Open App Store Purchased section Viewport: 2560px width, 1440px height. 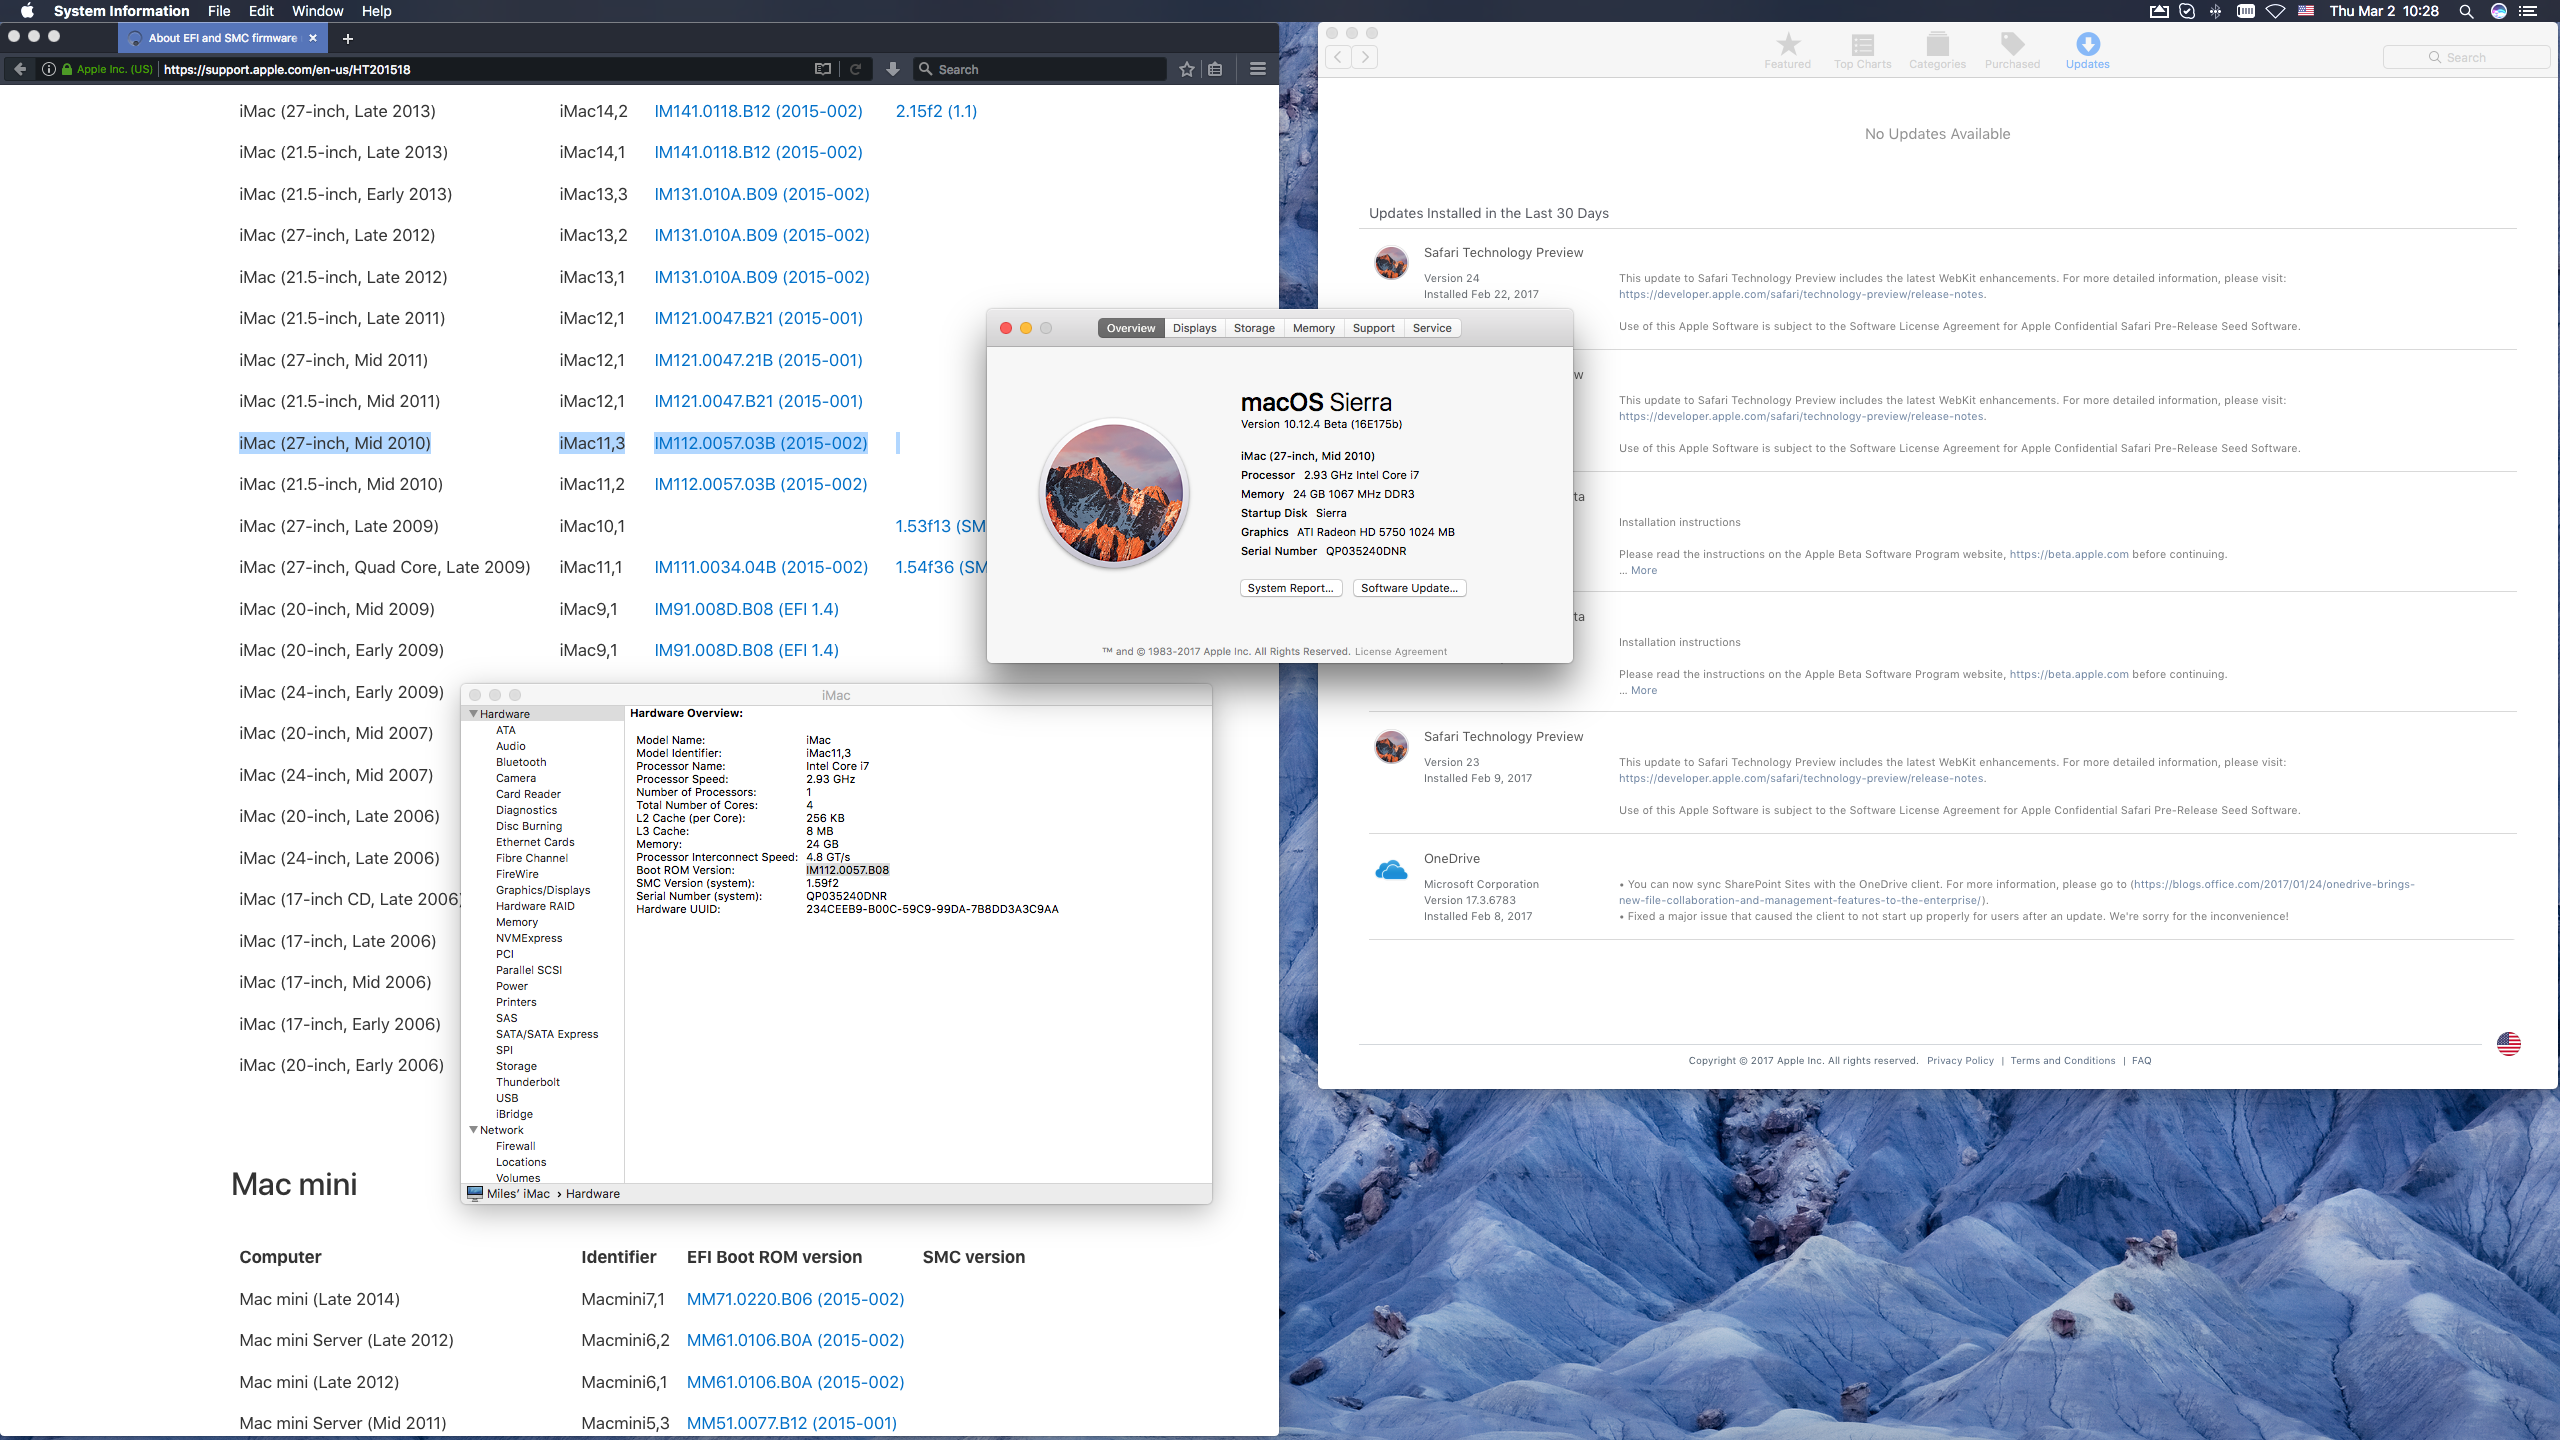[x=2012, y=51]
